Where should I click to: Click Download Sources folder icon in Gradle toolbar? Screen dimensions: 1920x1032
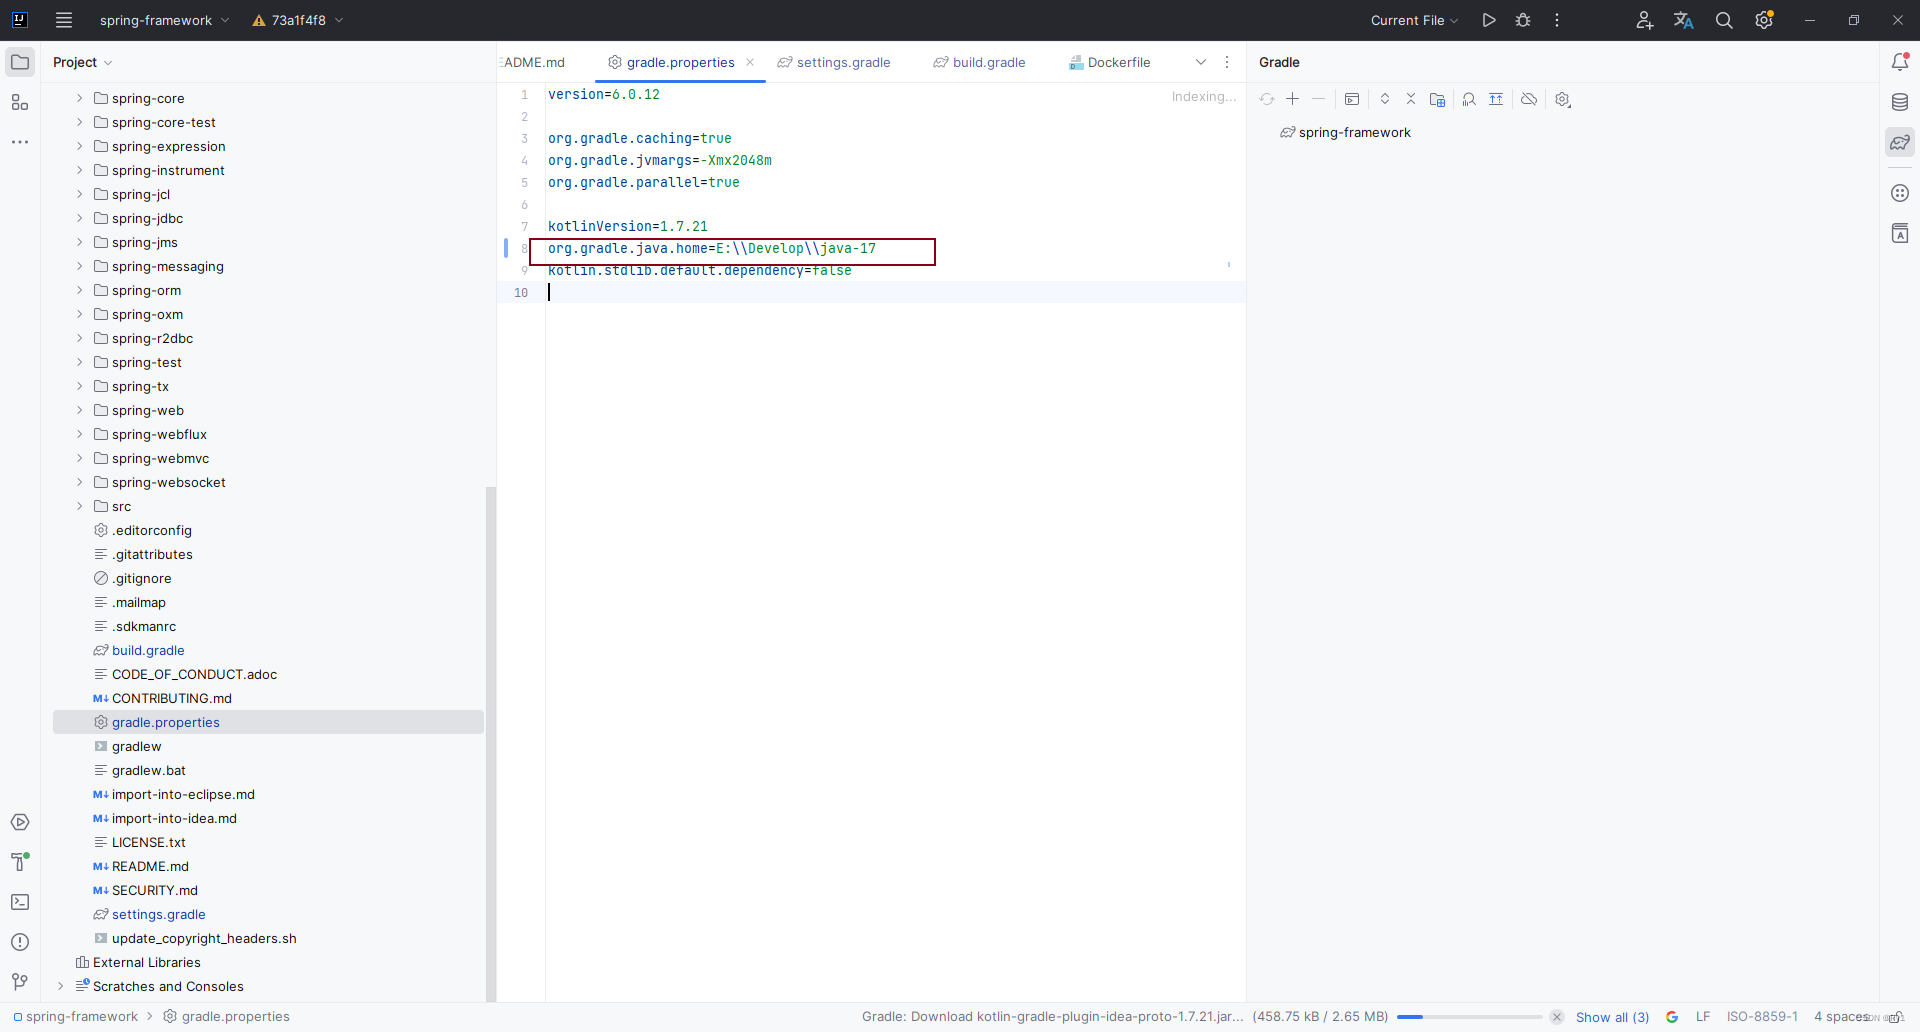pos(1437,99)
